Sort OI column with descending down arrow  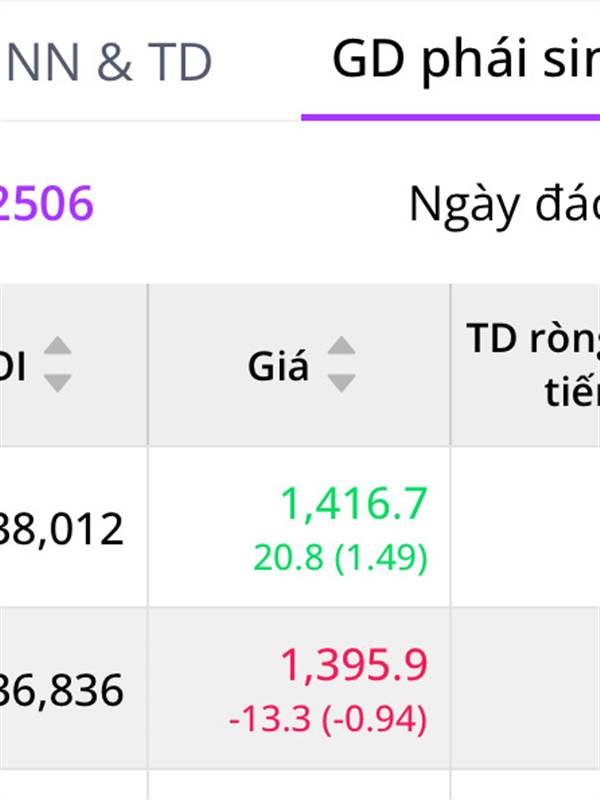click(x=57, y=383)
